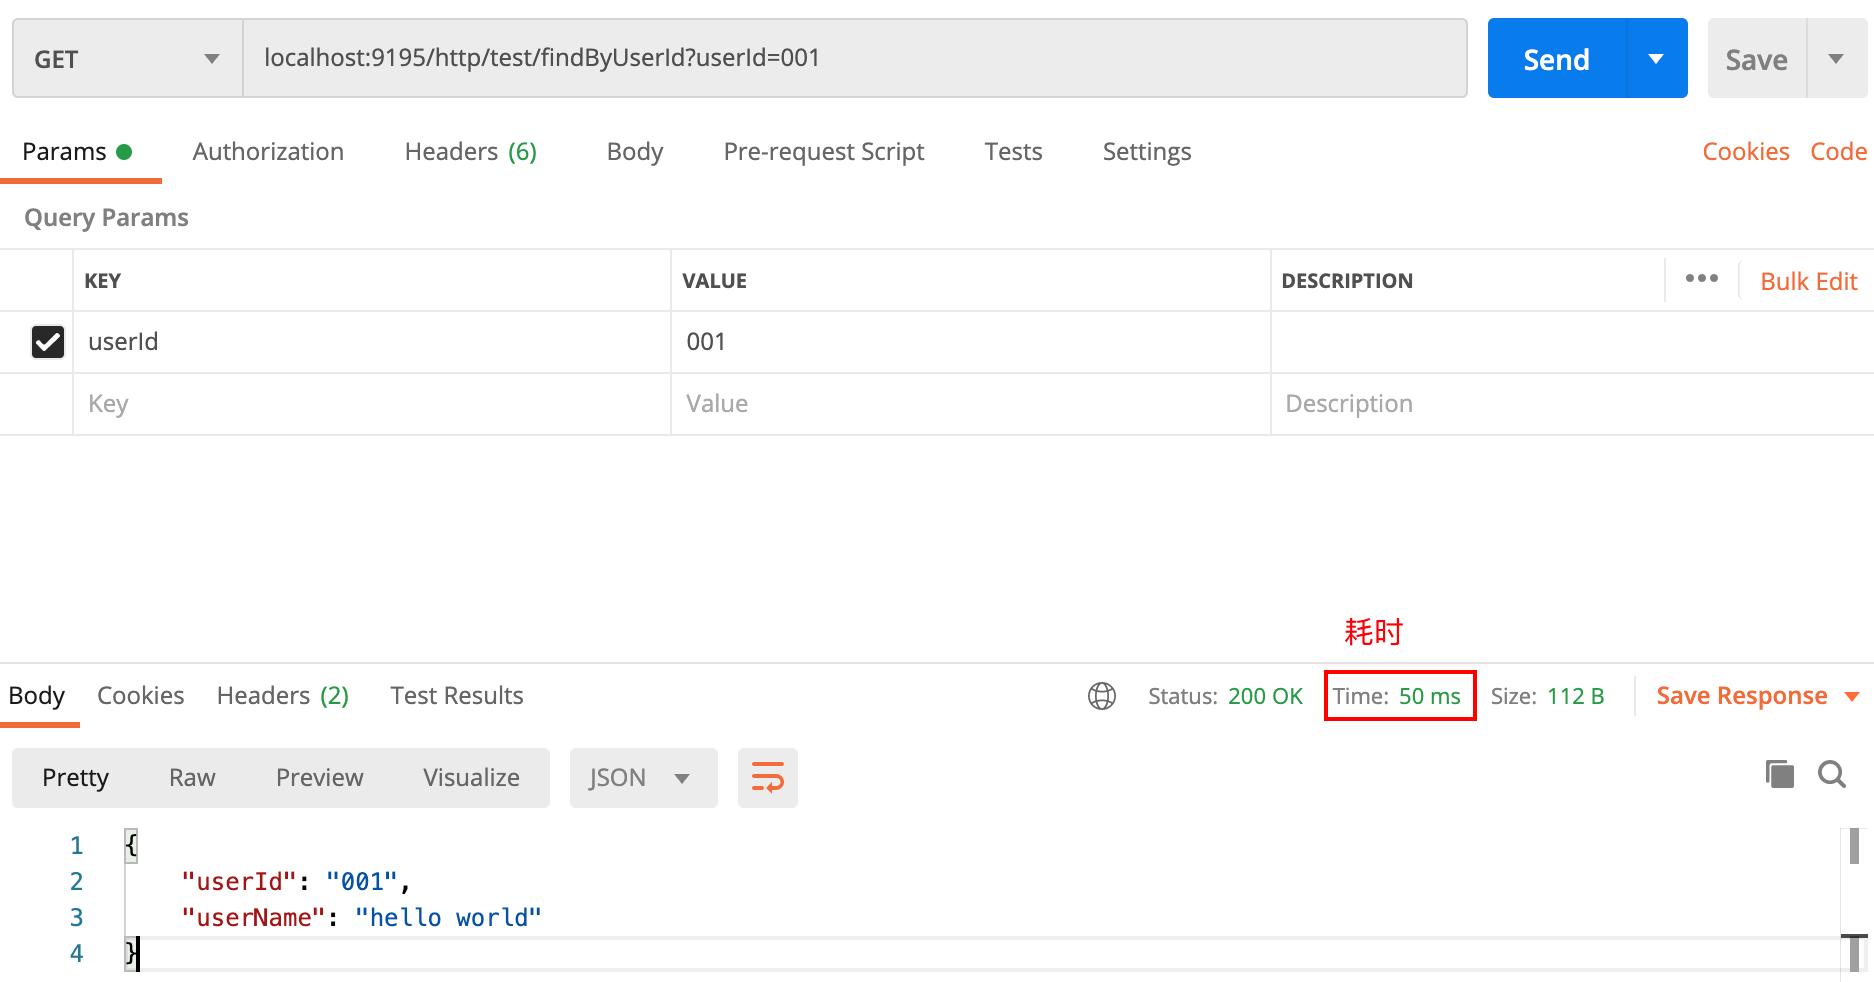This screenshot has height=982, width=1874.
Task: Switch response view to Raw
Action: 192,777
